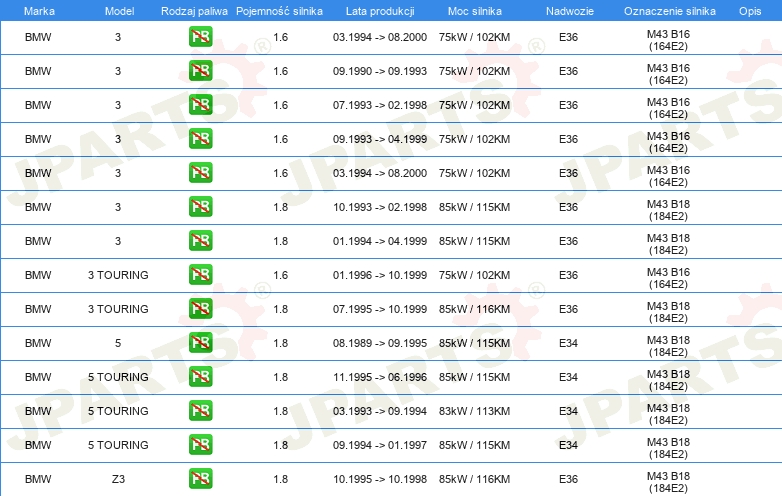Click the Marka column header

point(39,11)
